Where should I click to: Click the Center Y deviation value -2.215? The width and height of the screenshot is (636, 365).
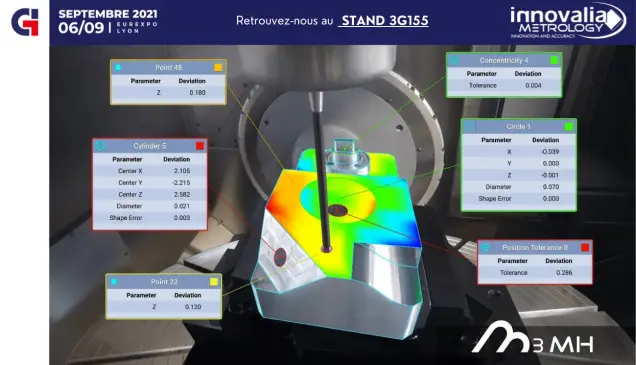[181, 182]
